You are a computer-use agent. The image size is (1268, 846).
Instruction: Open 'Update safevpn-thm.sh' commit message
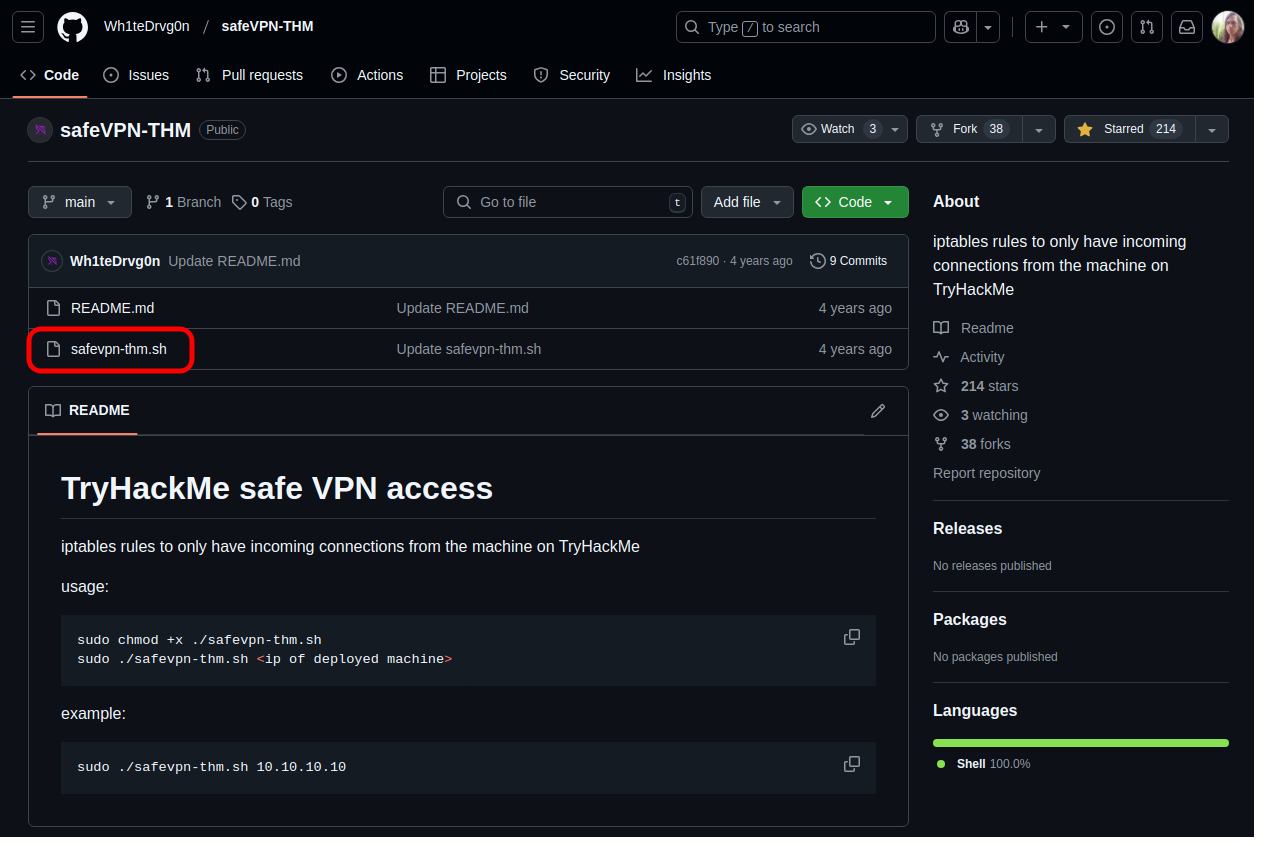click(469, 349)
